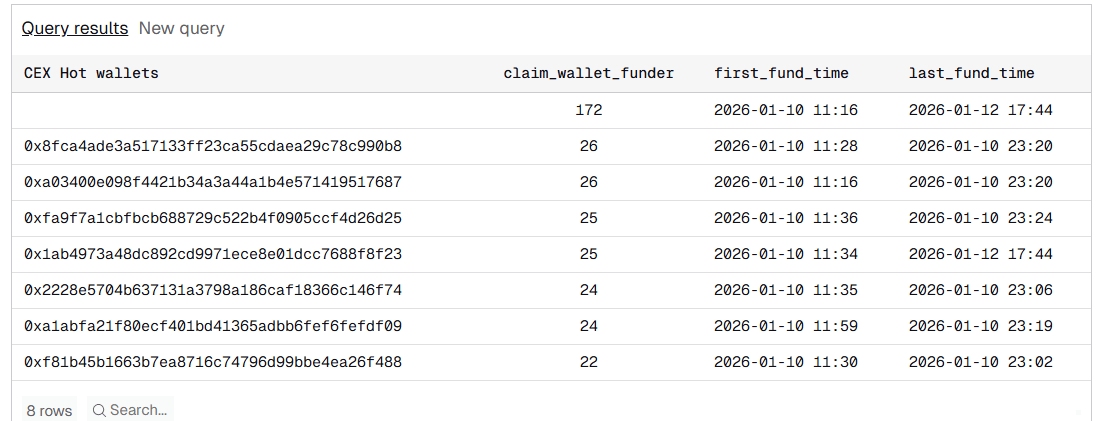Open the New query tab

click(x=181, y=28)
